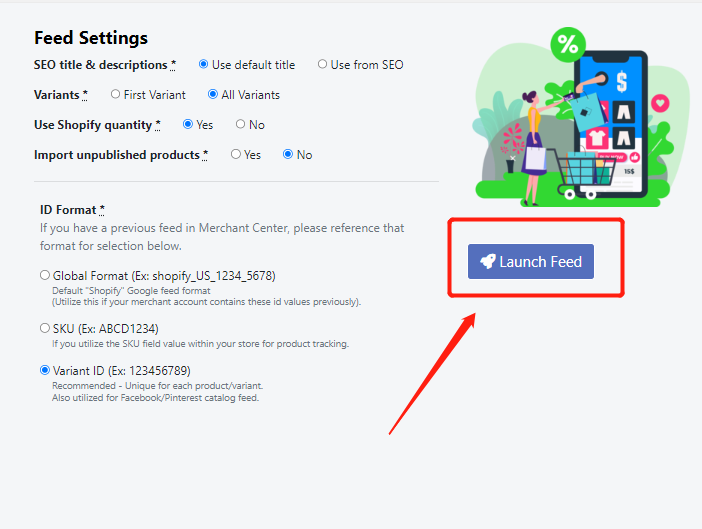Select Variant ID format option
Screen dimensions: 702x529
44,370
